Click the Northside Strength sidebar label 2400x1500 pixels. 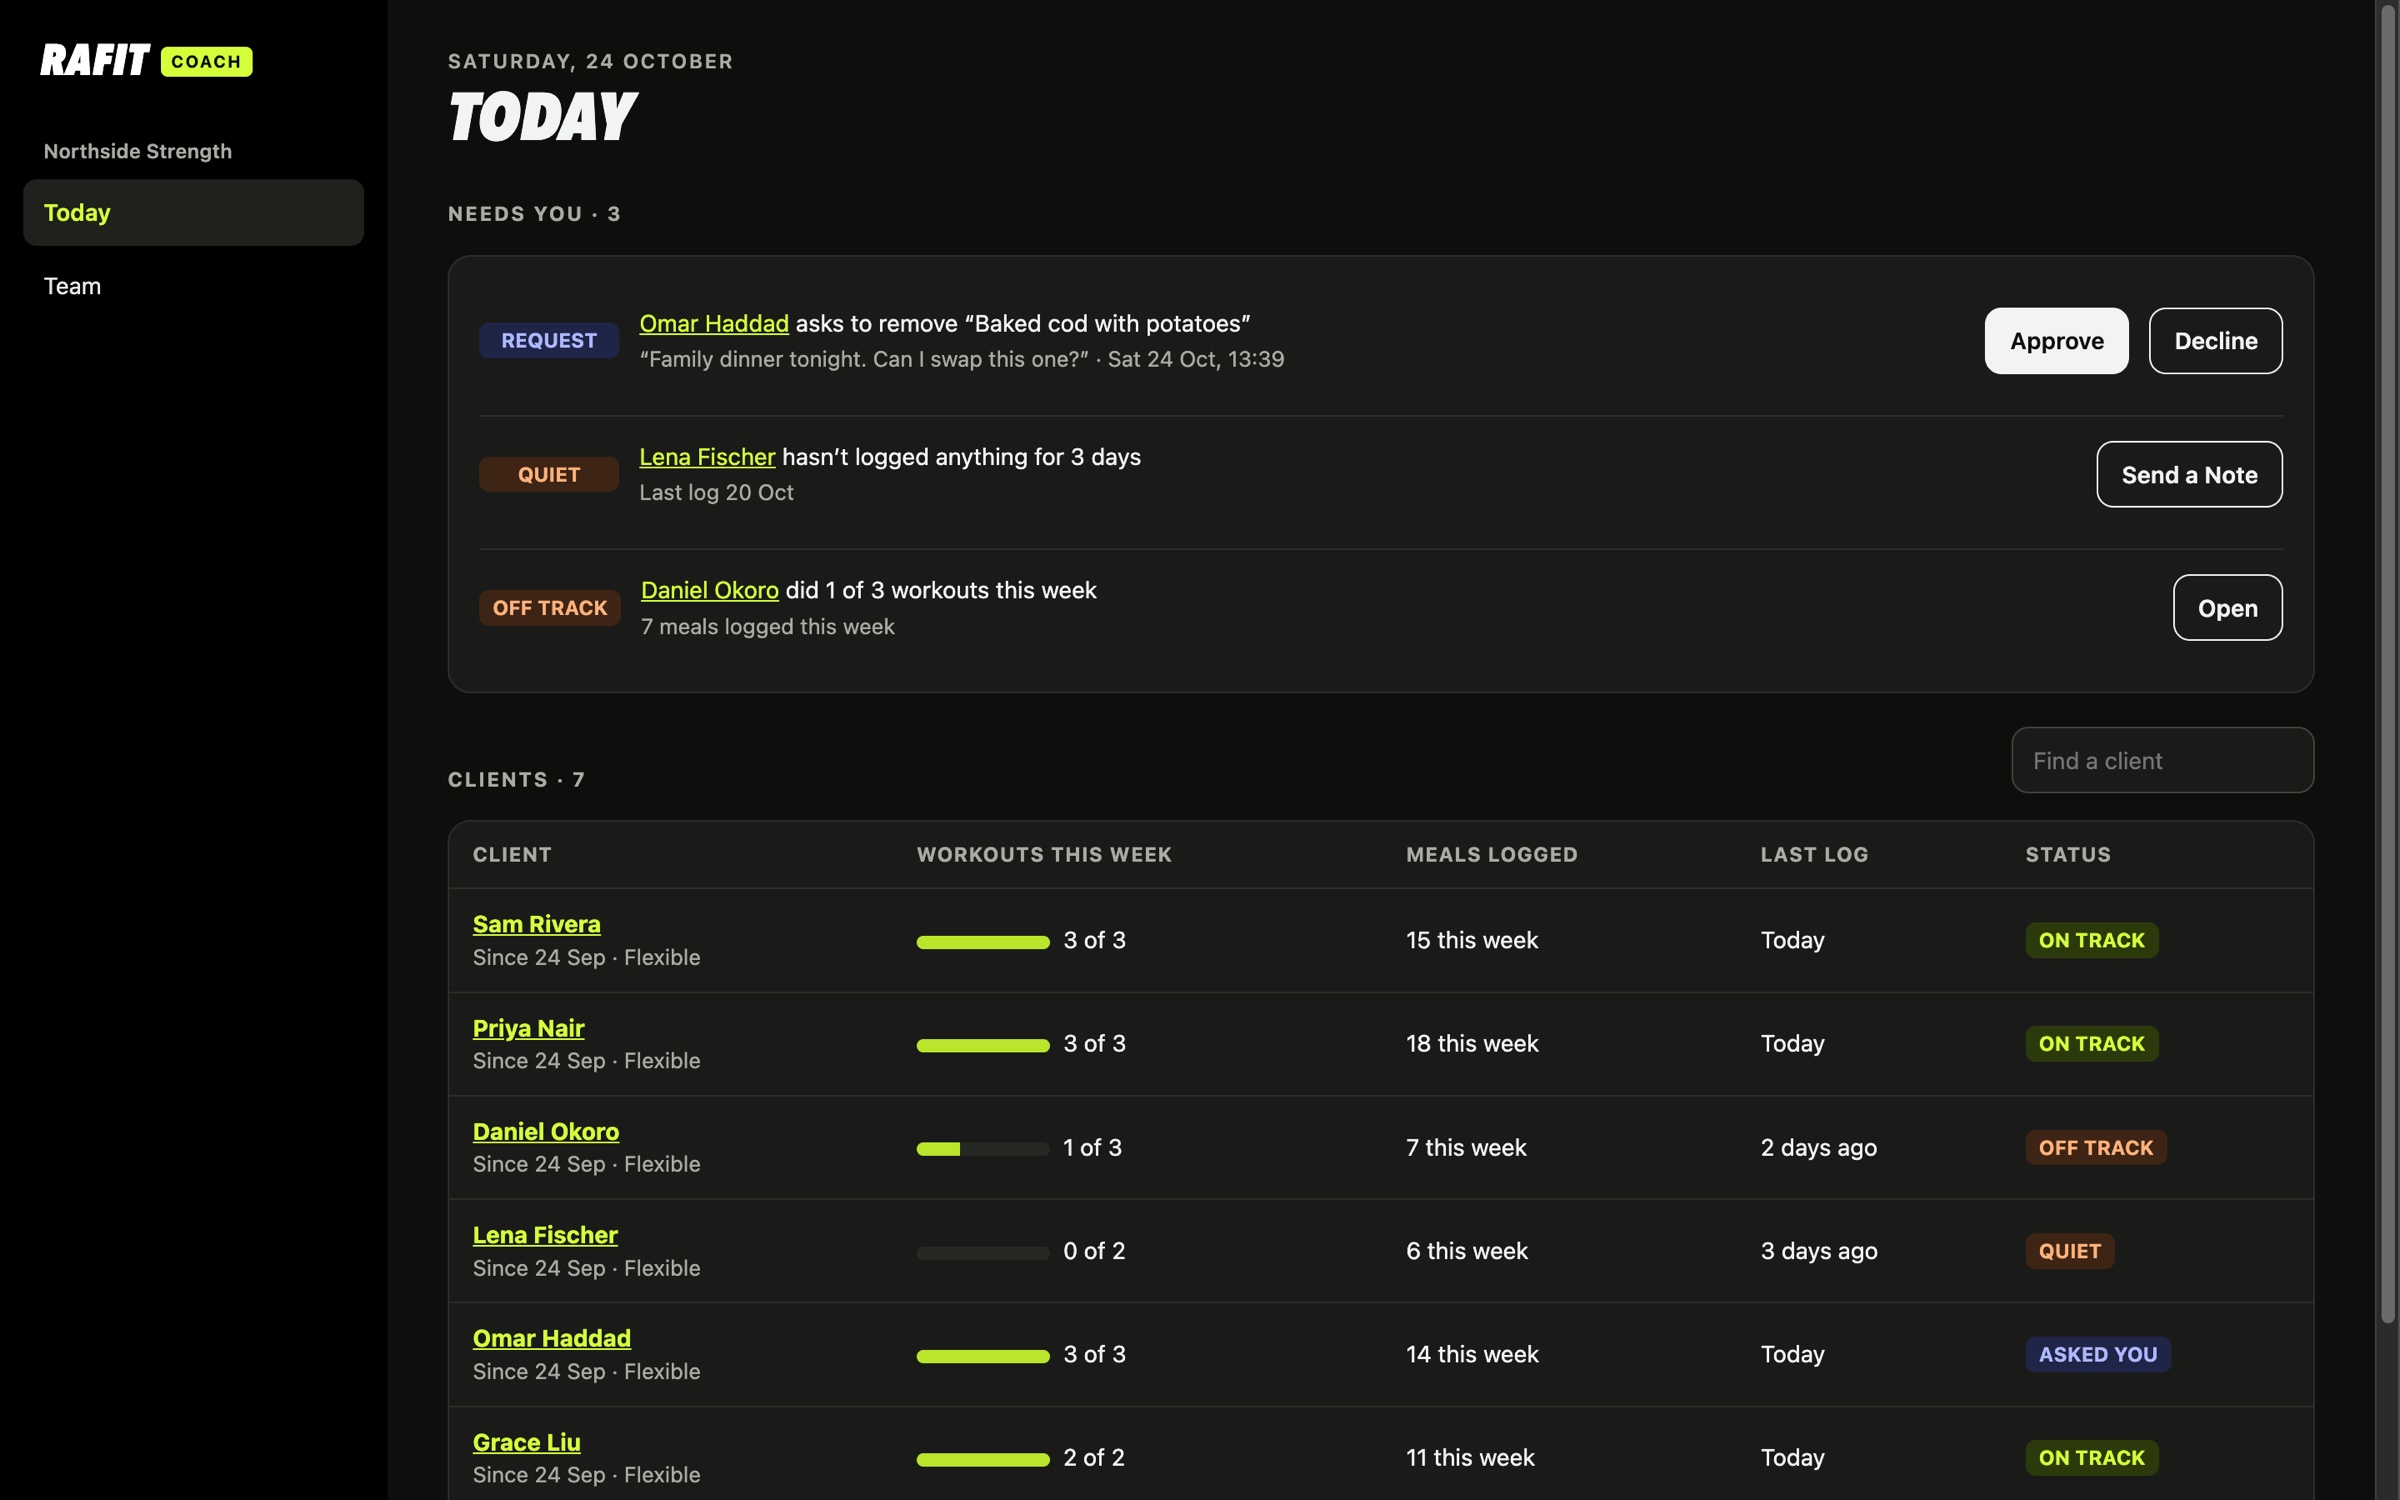click(x=137, y=151)
